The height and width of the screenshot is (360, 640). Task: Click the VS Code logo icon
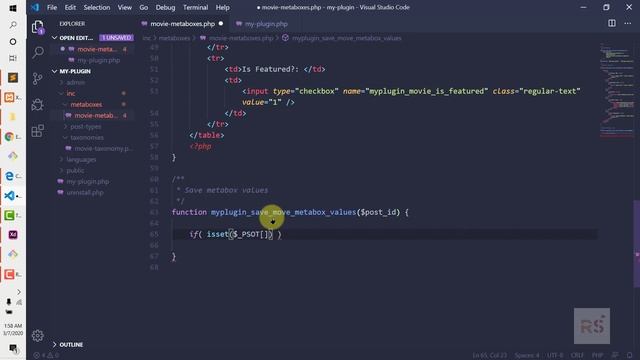[x=35, y=7]
